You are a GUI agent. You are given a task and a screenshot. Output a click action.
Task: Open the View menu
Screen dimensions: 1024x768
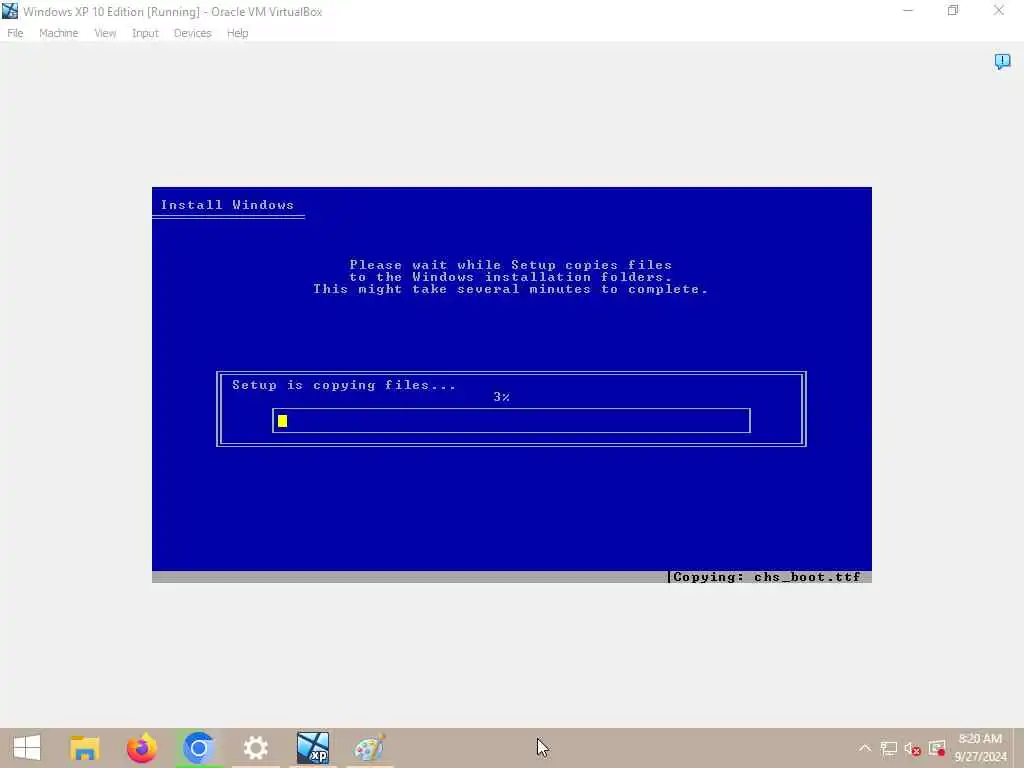(x=104, y=33)
